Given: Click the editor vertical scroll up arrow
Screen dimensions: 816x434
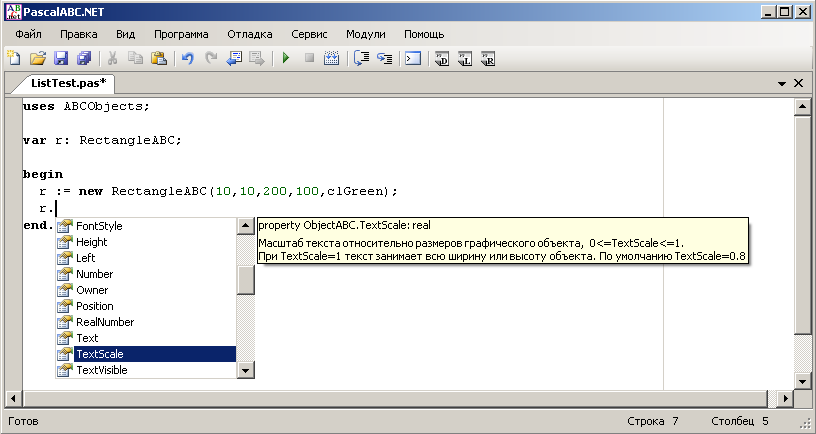Looking at the screenshot, I should 802,107.
